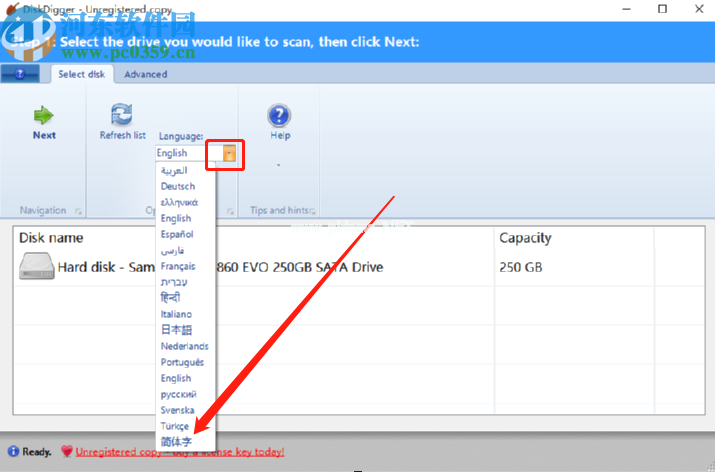Click the hard disk drive icon

click(x=36, y=267)
